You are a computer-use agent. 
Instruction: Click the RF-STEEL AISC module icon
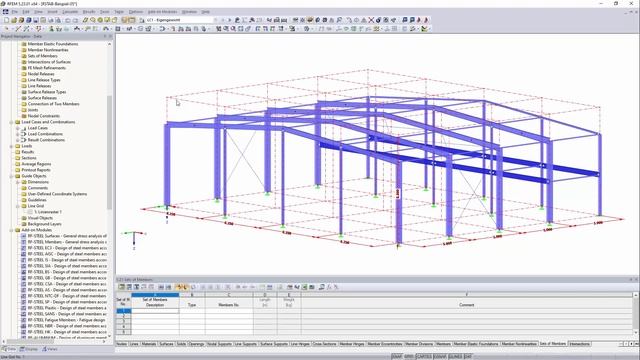(24, 254)
